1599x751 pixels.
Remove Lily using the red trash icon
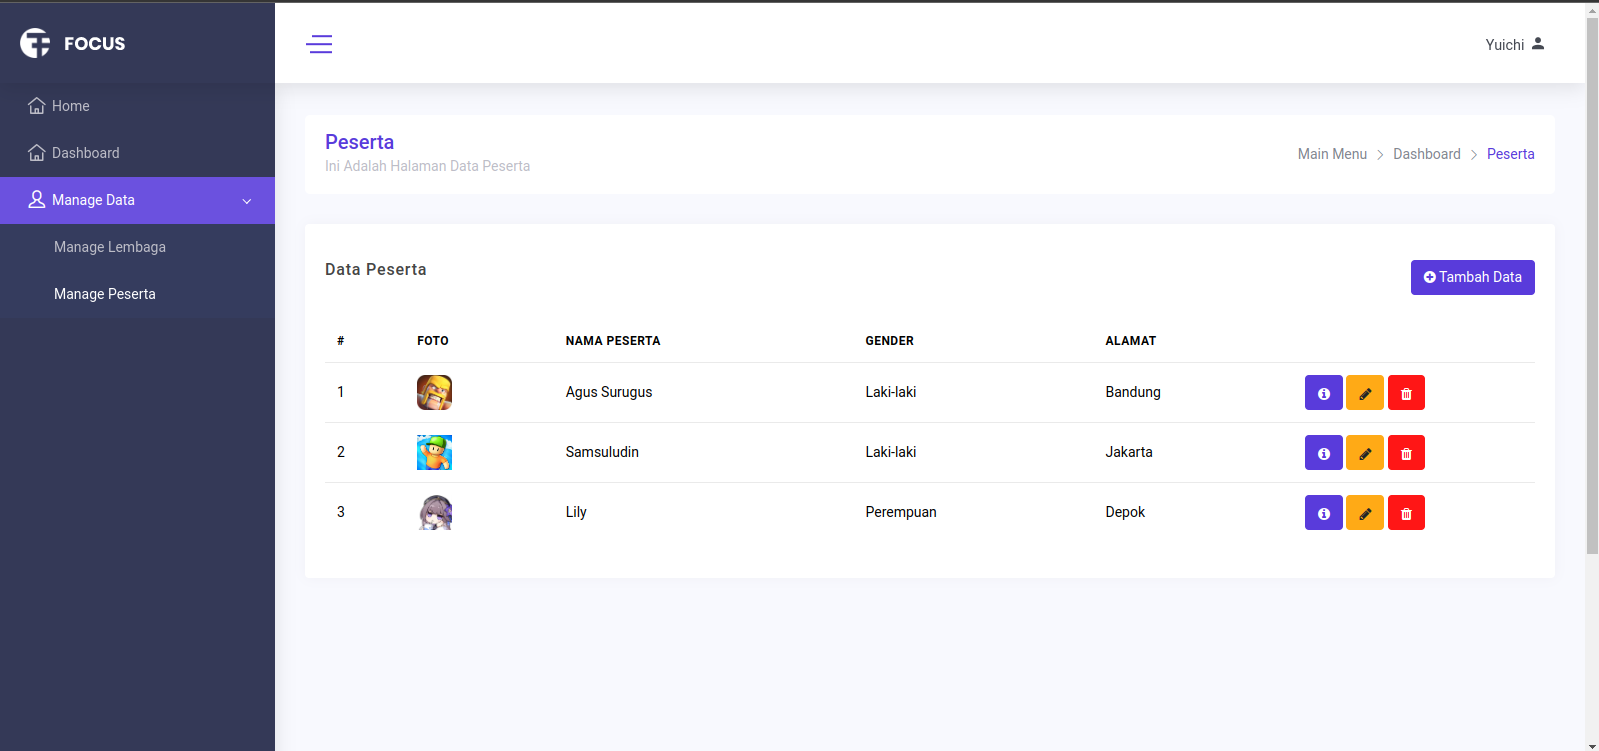(x=1406, y=513)
